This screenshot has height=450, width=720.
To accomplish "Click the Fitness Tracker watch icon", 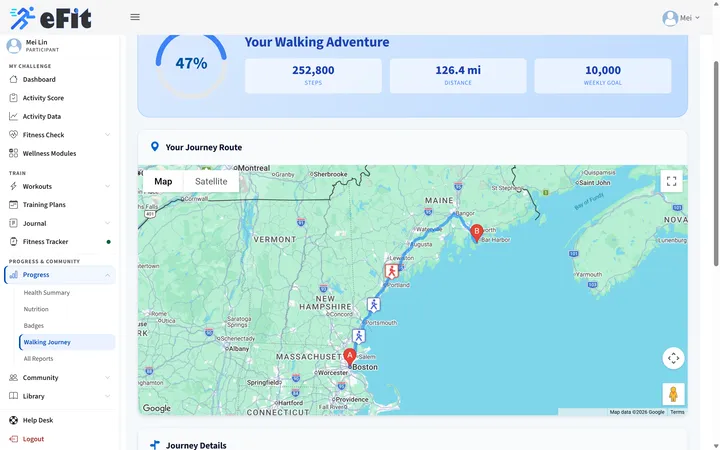I will [13, 242].
